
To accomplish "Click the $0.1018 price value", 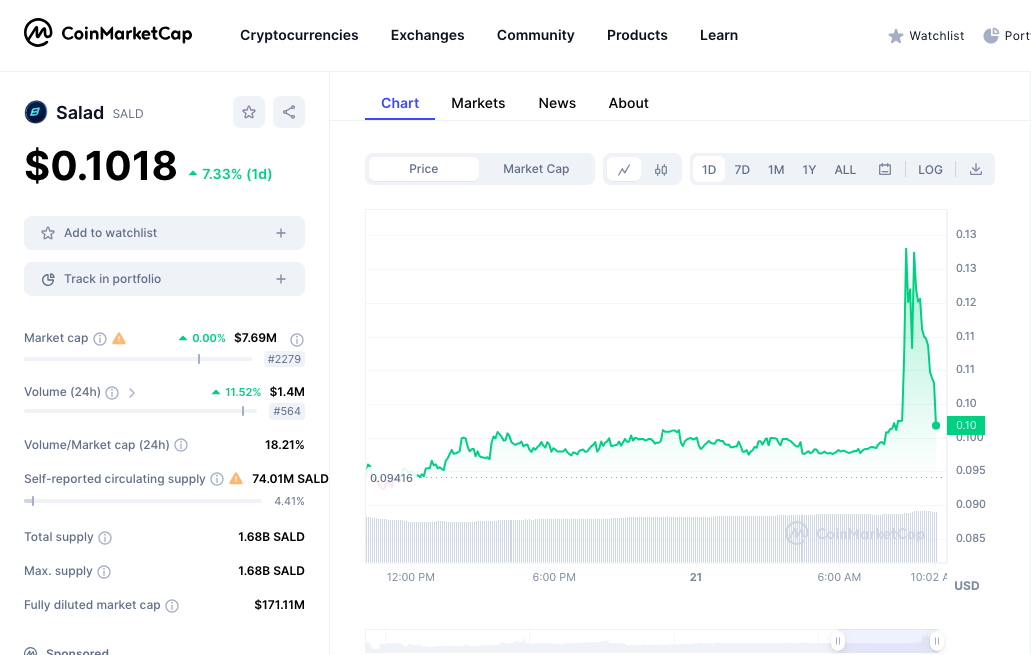I will click(101, 165).
